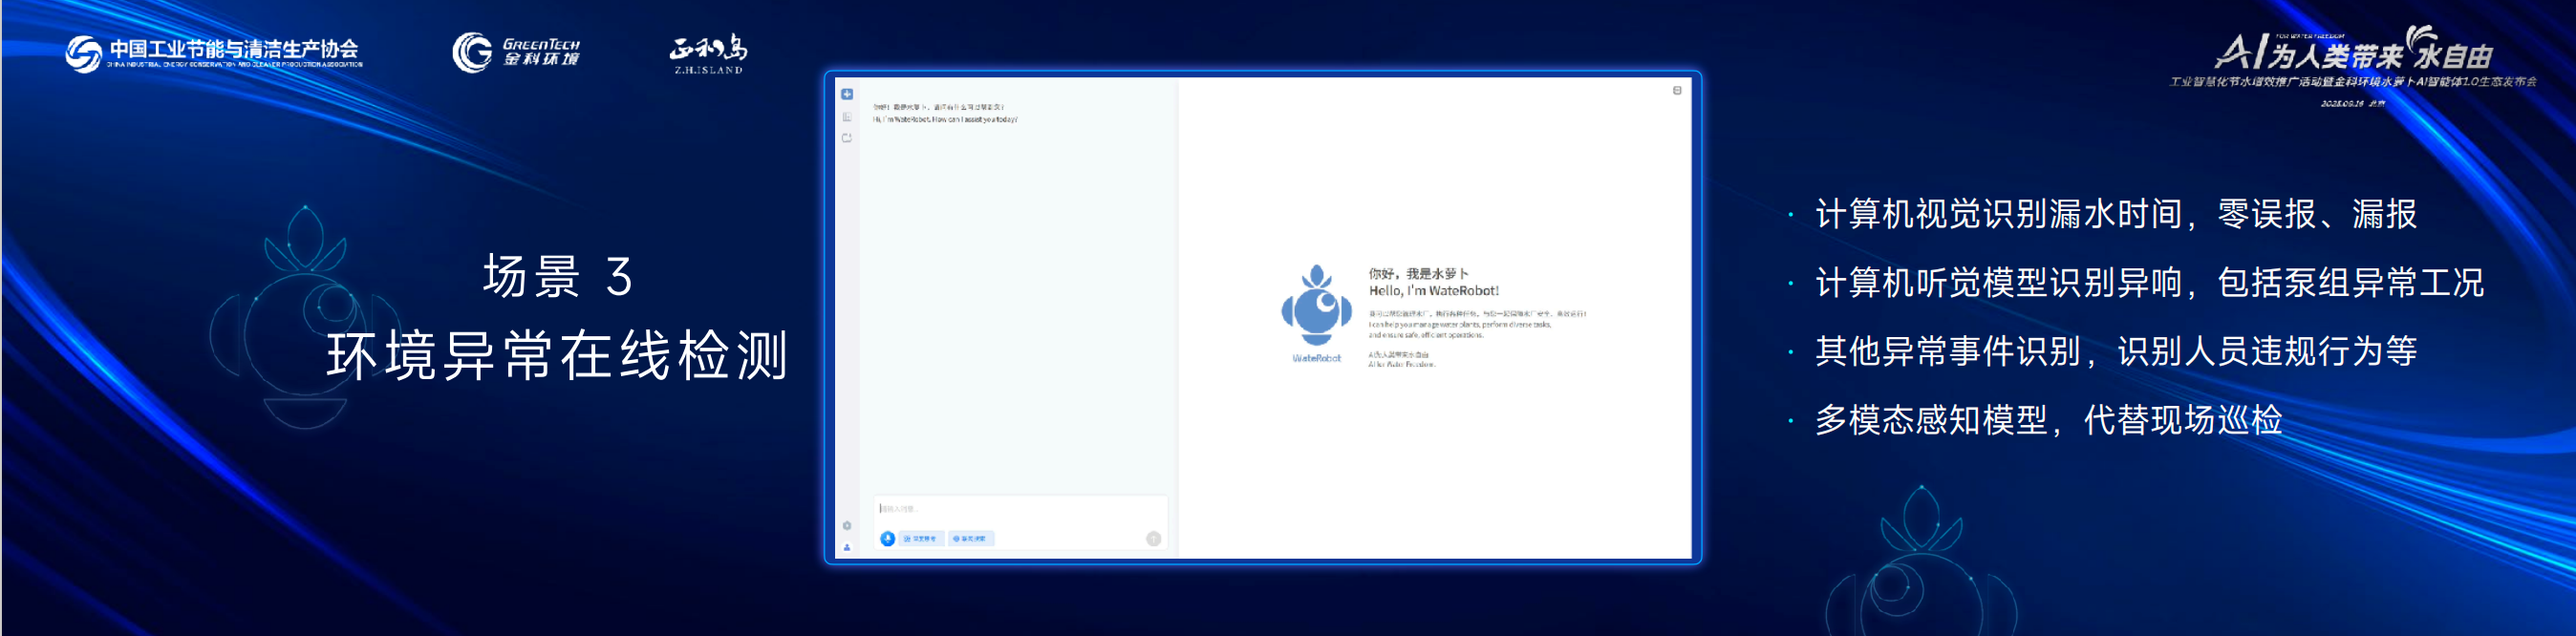Image resolution: width=2576 pixels, height=636 pixels.
Task: Open the user profile icon in the sidebar
Action: [847, 547]
